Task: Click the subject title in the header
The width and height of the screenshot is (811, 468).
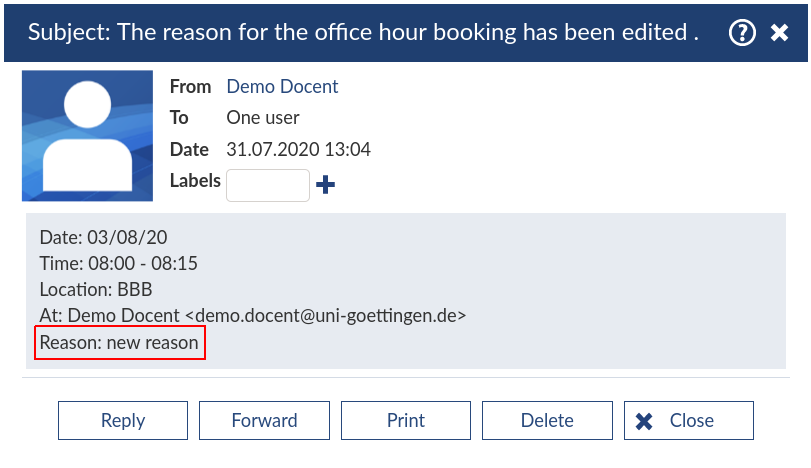Action: pos(363,32)
